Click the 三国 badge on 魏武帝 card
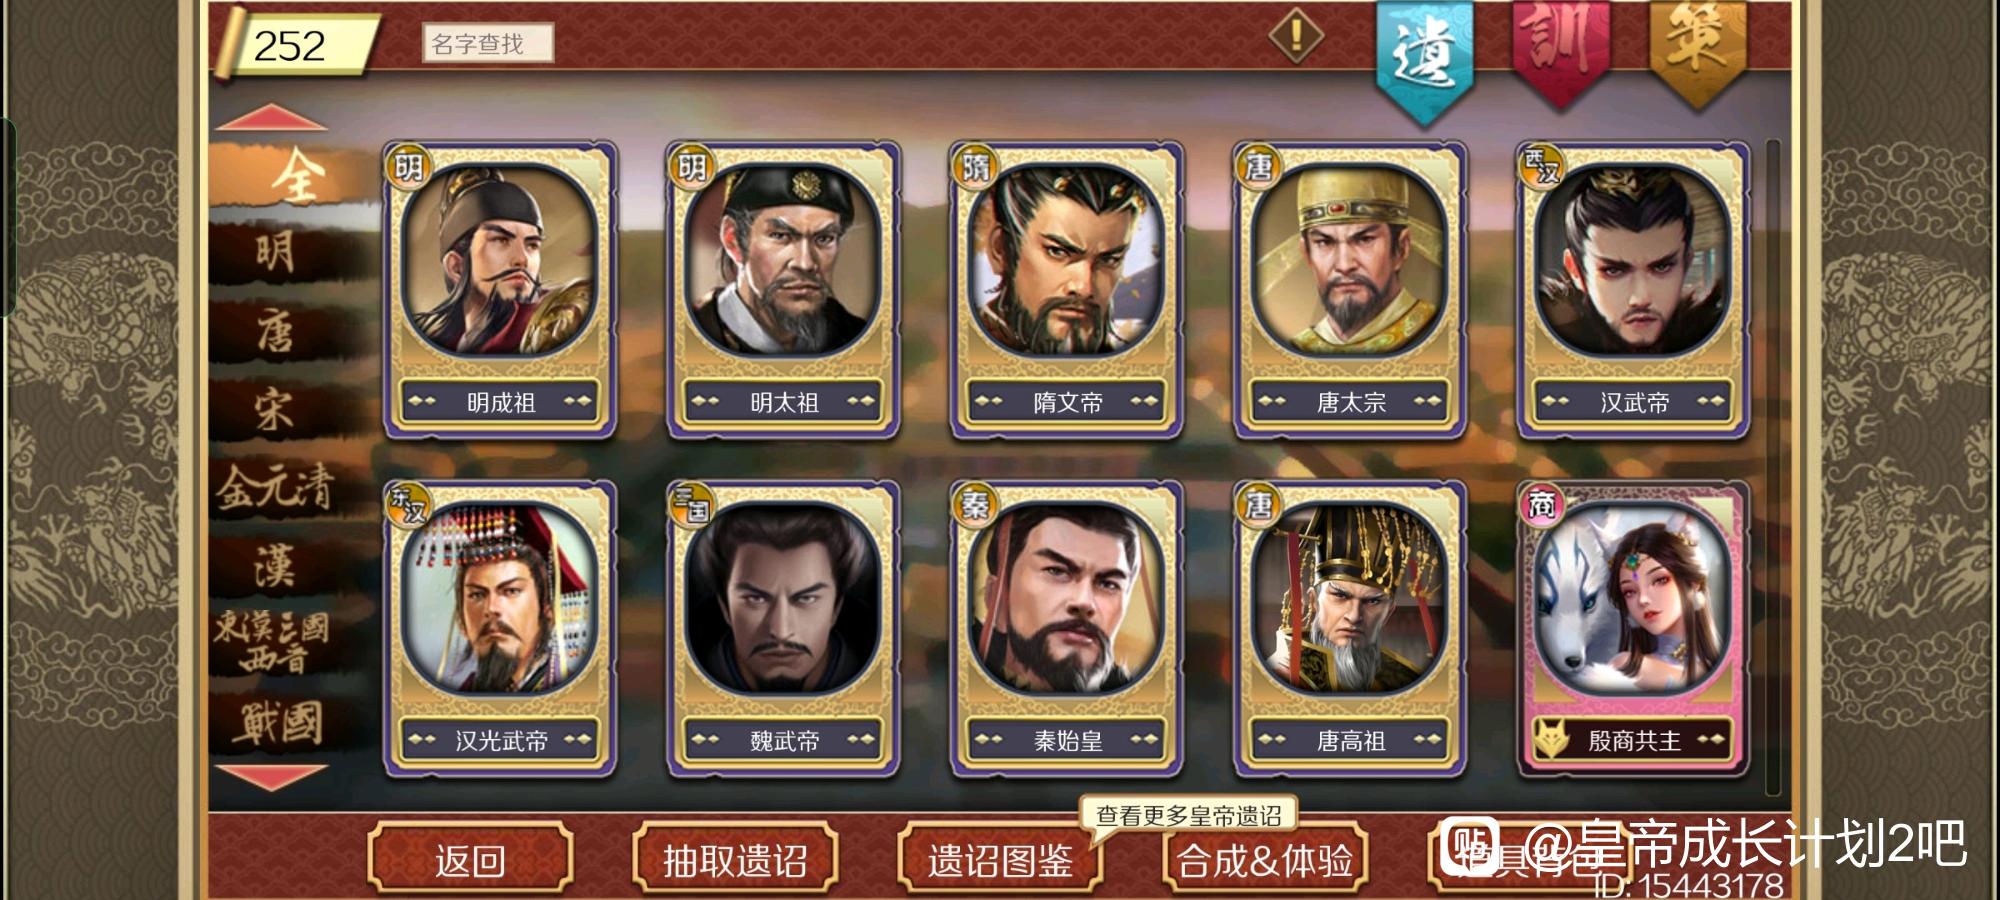Screen dimensions: 2000x900 pyautogui.click(x=692, y=505)
